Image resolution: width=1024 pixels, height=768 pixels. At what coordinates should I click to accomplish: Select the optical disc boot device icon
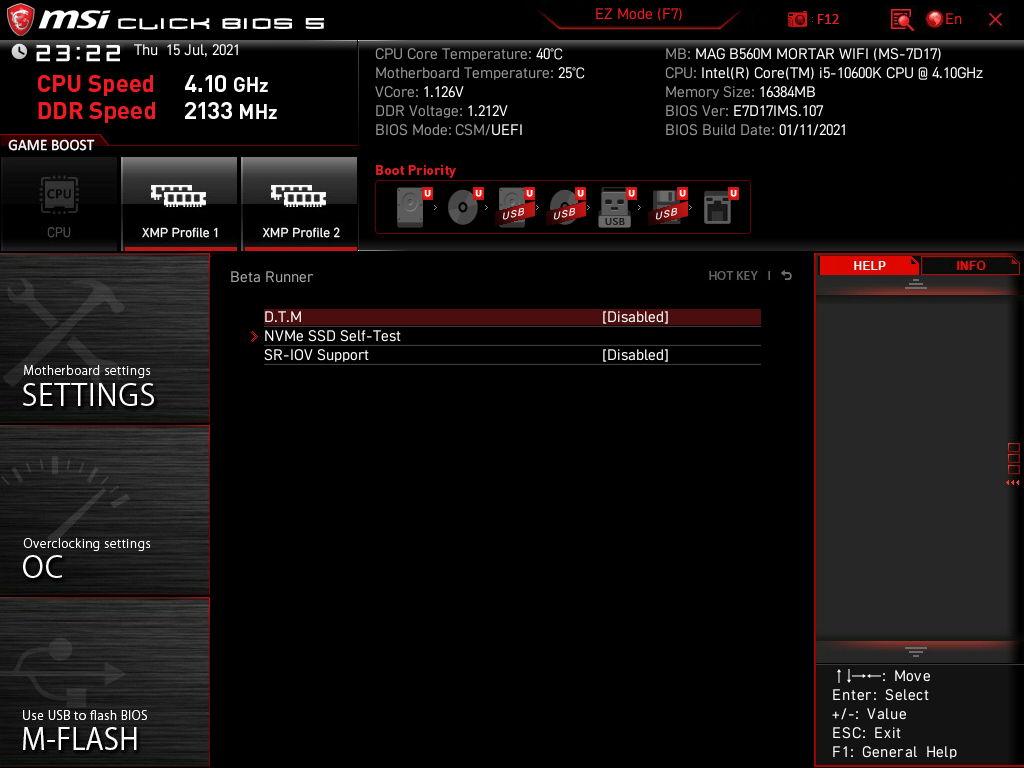click(x=463, y=208)
